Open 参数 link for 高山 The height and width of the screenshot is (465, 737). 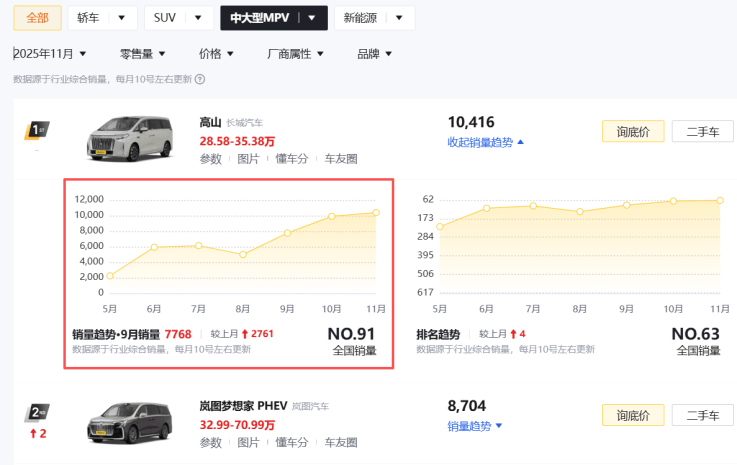211,159
